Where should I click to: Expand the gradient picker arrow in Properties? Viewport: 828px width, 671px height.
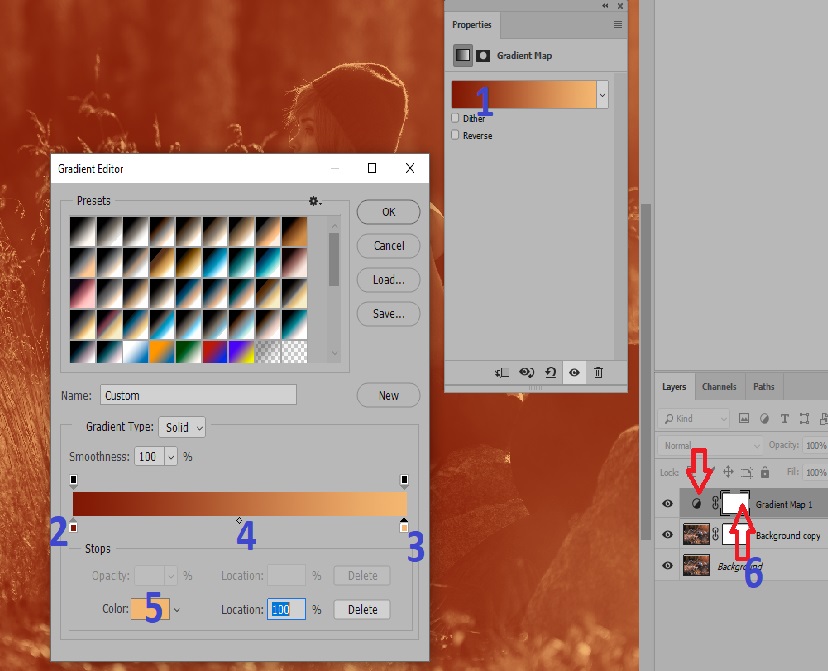click(602, 95)
